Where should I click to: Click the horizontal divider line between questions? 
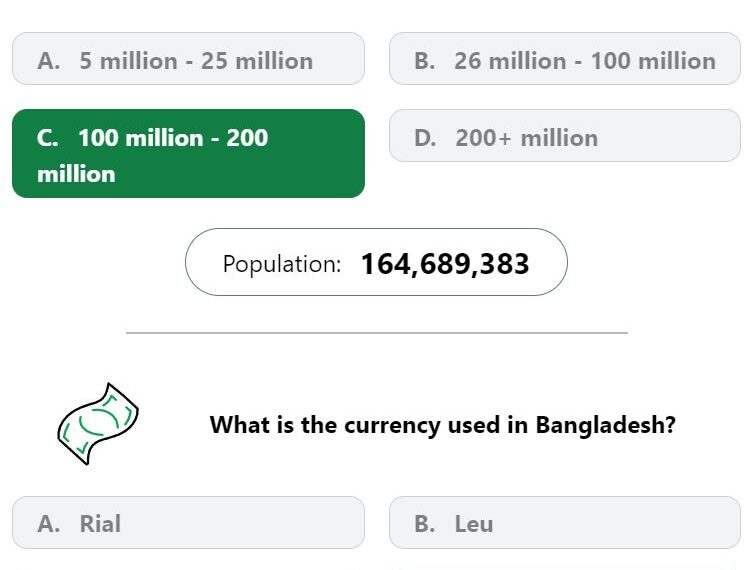pyautogui.click(x=377, y=332)
